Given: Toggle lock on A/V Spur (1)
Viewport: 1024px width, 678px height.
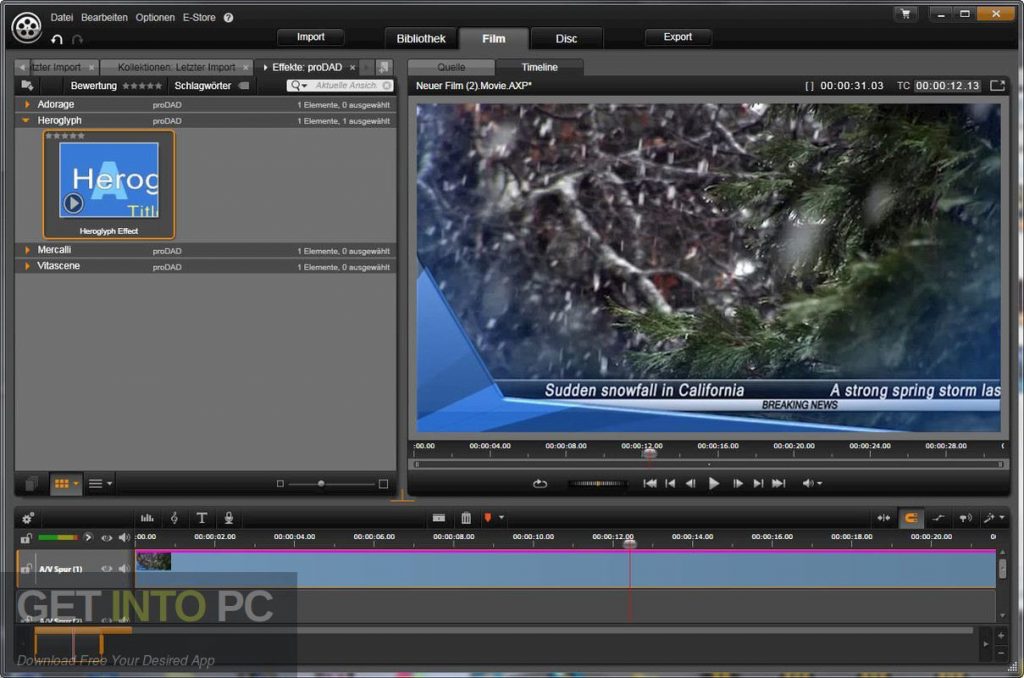Looking at the screenshot, I should coord(25,568).
